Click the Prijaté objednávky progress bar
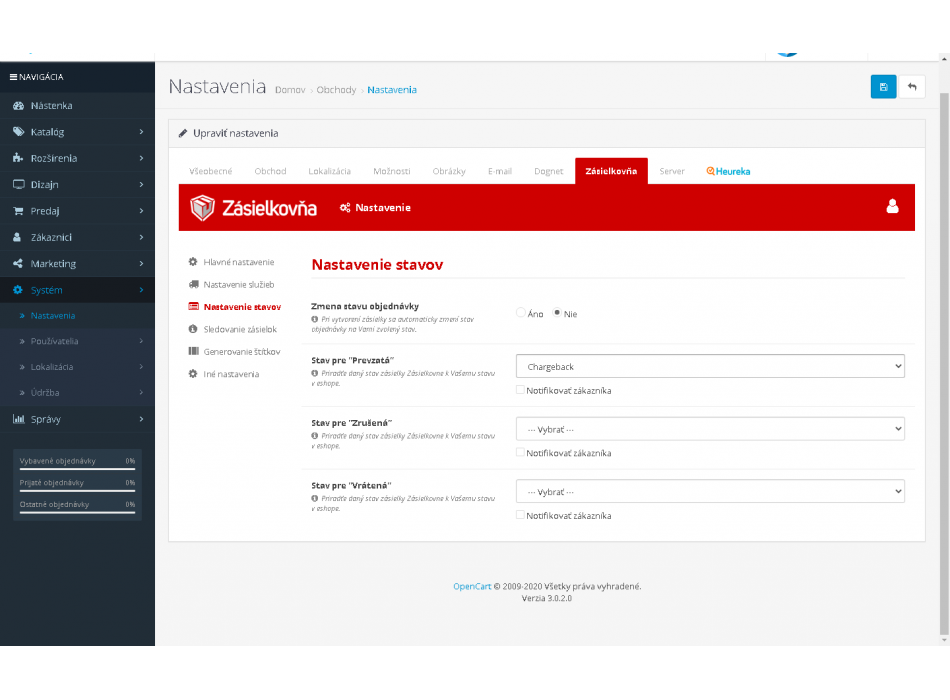This screenshot has height=700, width=950. tap(77, 490)
